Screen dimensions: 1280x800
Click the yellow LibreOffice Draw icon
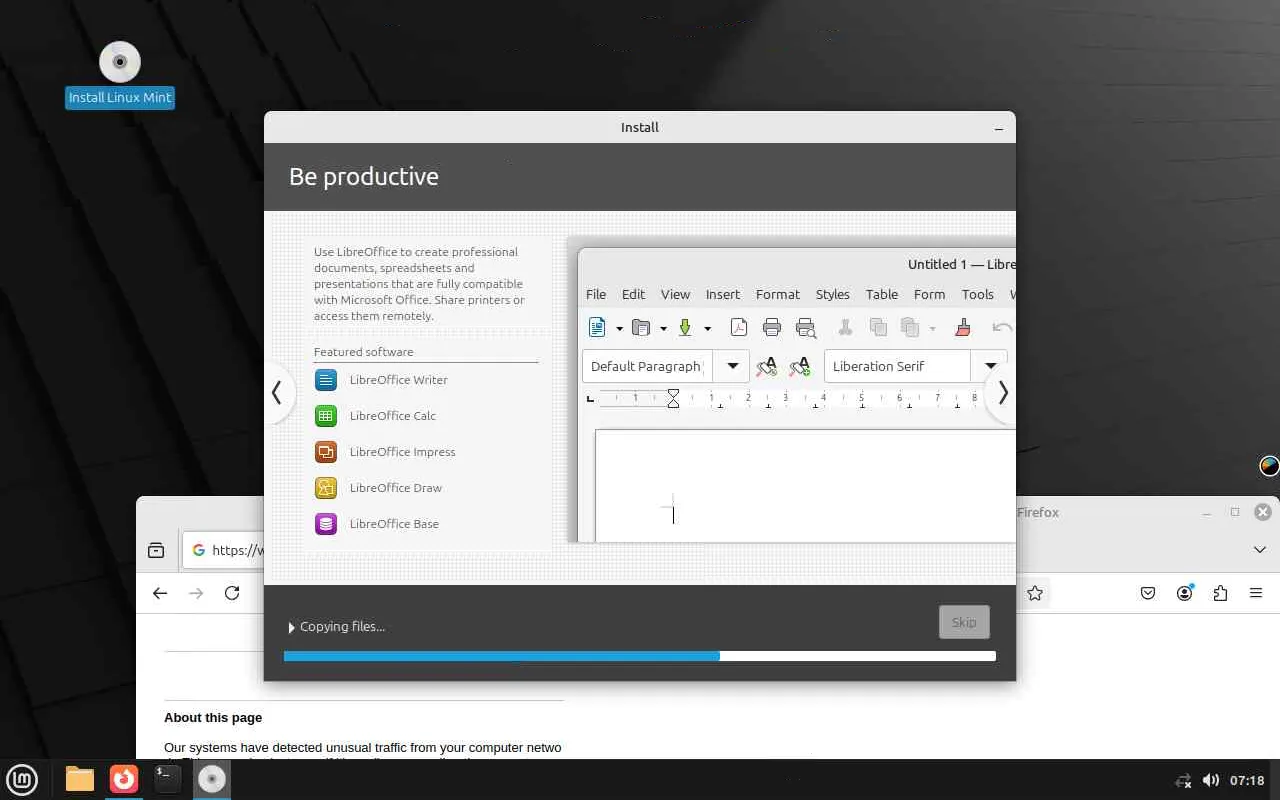pyautogui.click(x=325, y=488)
